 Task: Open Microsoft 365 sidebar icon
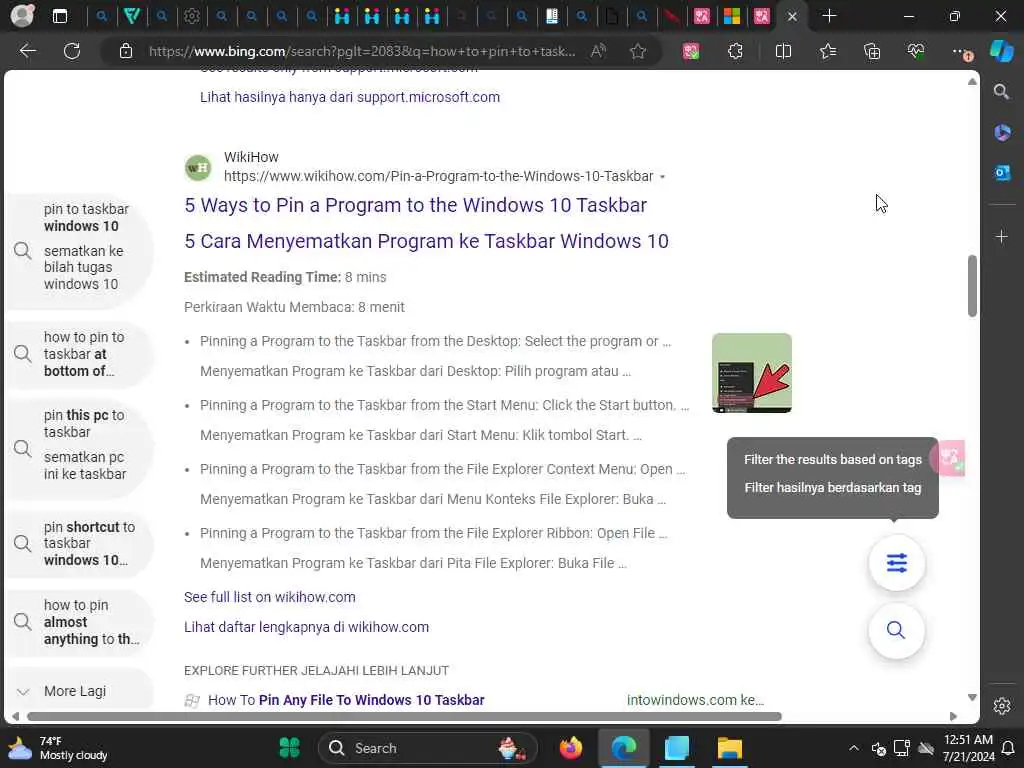(1002, 133)
